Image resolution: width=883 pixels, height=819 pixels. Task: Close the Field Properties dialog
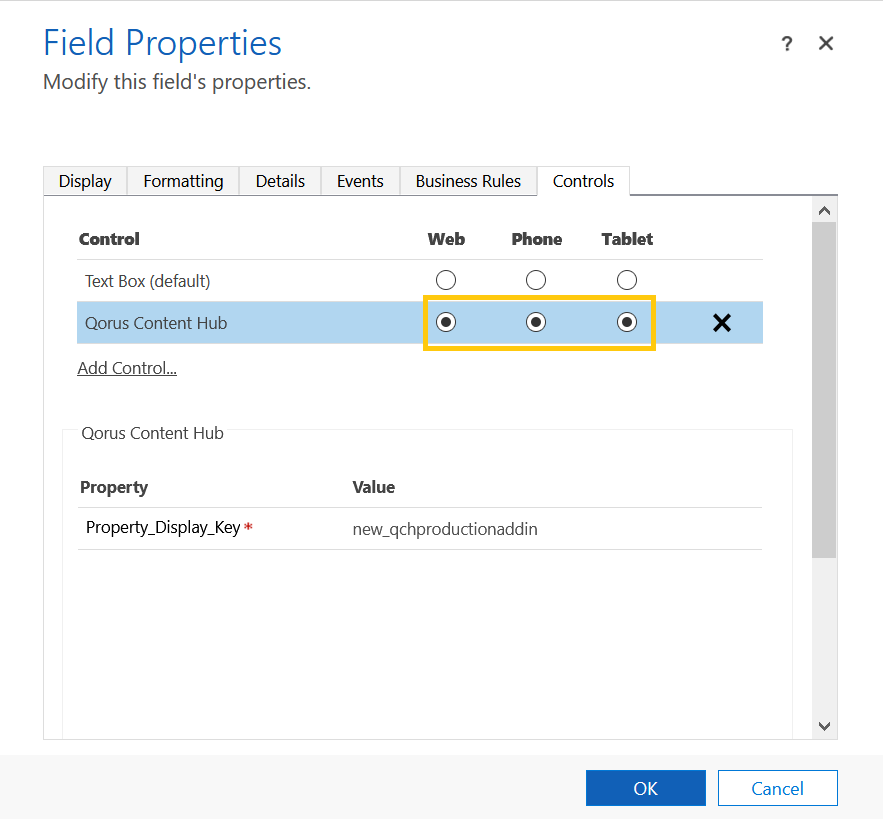[x=826, y=43]
